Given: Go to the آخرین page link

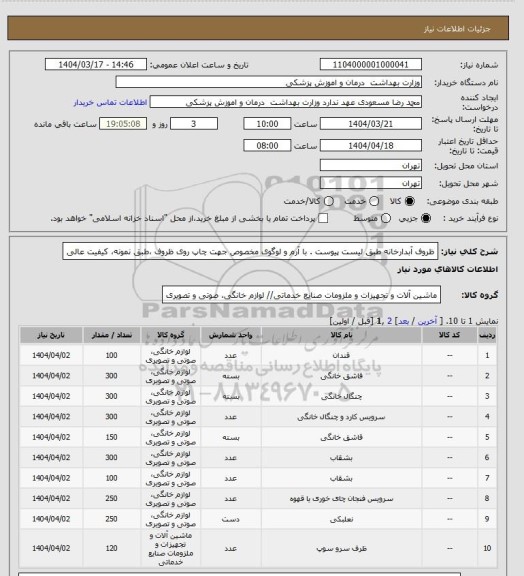Looking at the screenshot, I should (428, 321).
